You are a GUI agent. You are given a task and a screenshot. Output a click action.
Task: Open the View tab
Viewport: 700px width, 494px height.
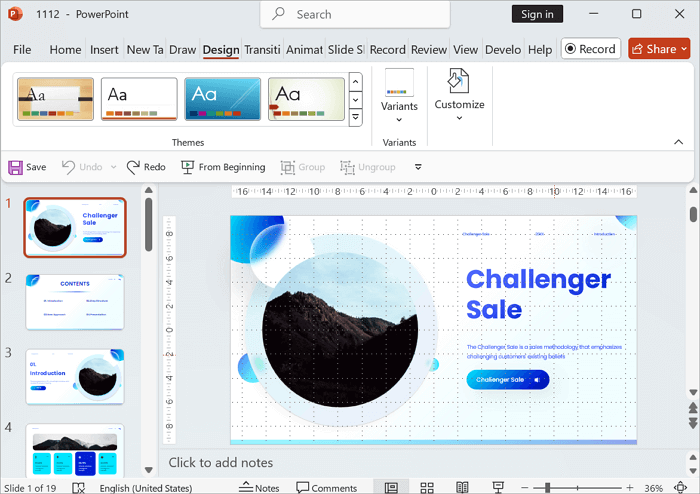(466, 50)
